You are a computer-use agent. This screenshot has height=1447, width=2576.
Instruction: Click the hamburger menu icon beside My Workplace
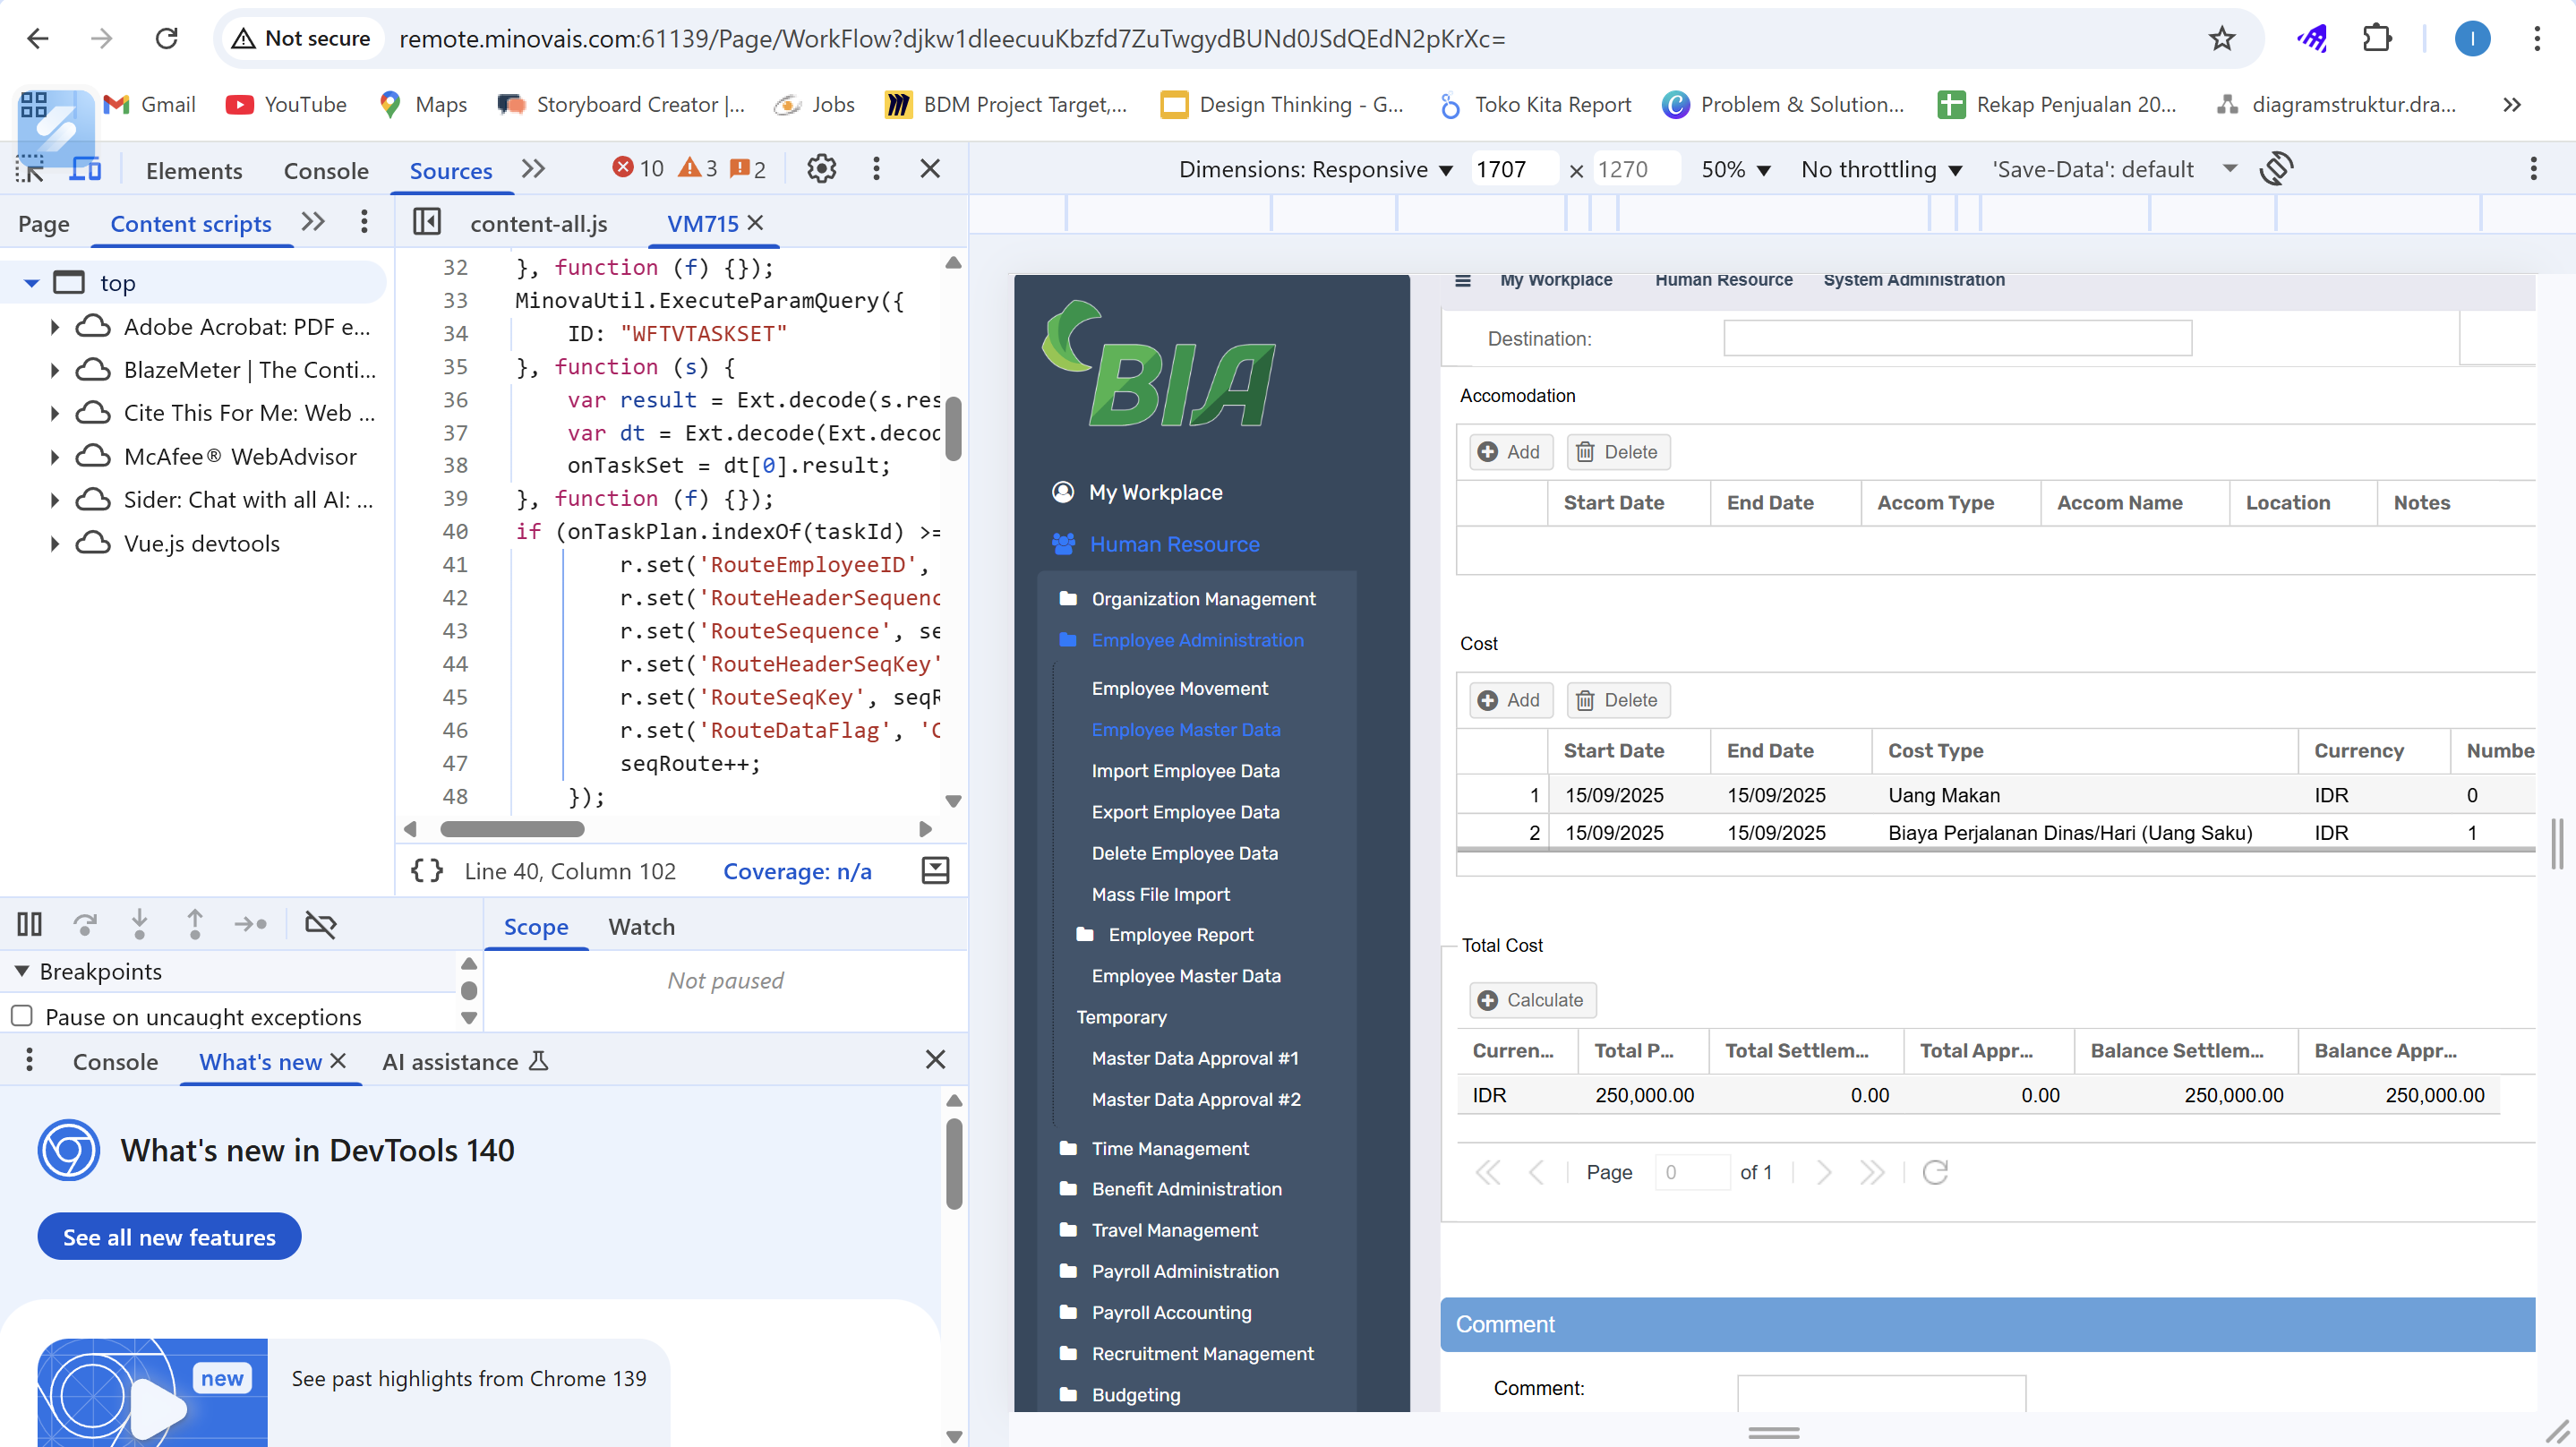tap(1462, 280)
